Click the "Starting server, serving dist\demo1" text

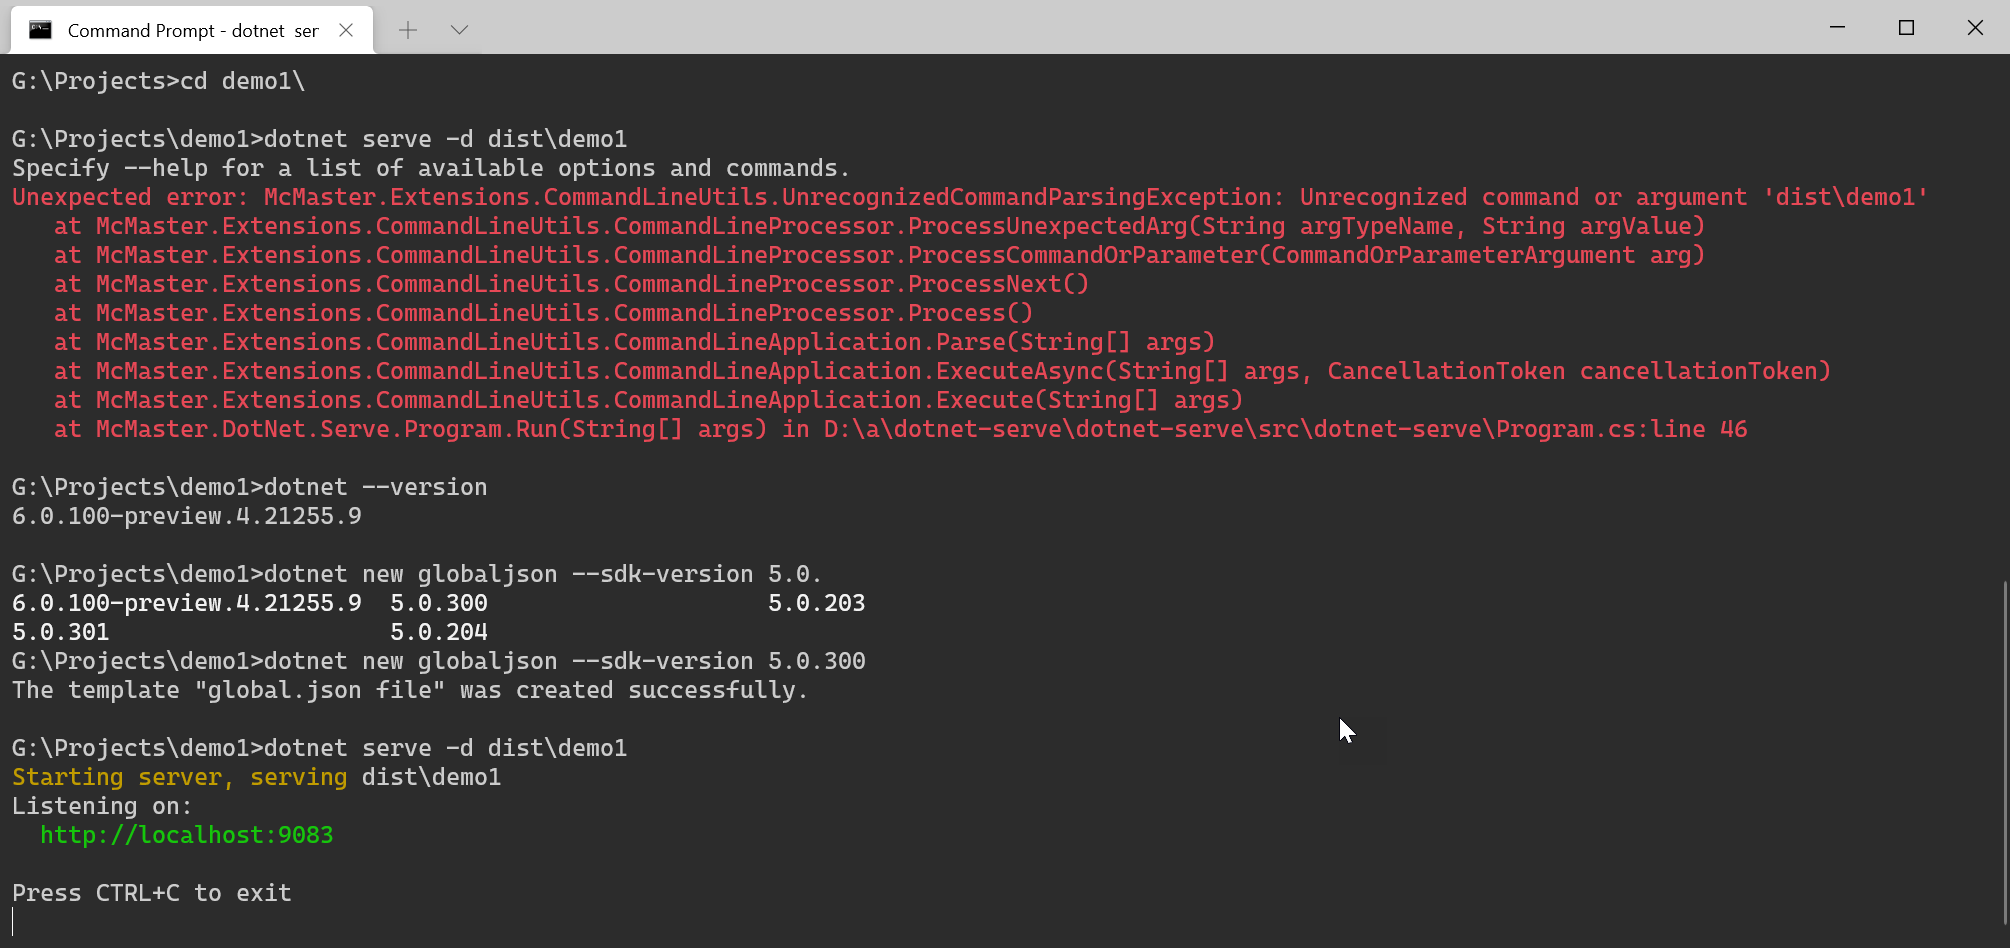[255, 776]
